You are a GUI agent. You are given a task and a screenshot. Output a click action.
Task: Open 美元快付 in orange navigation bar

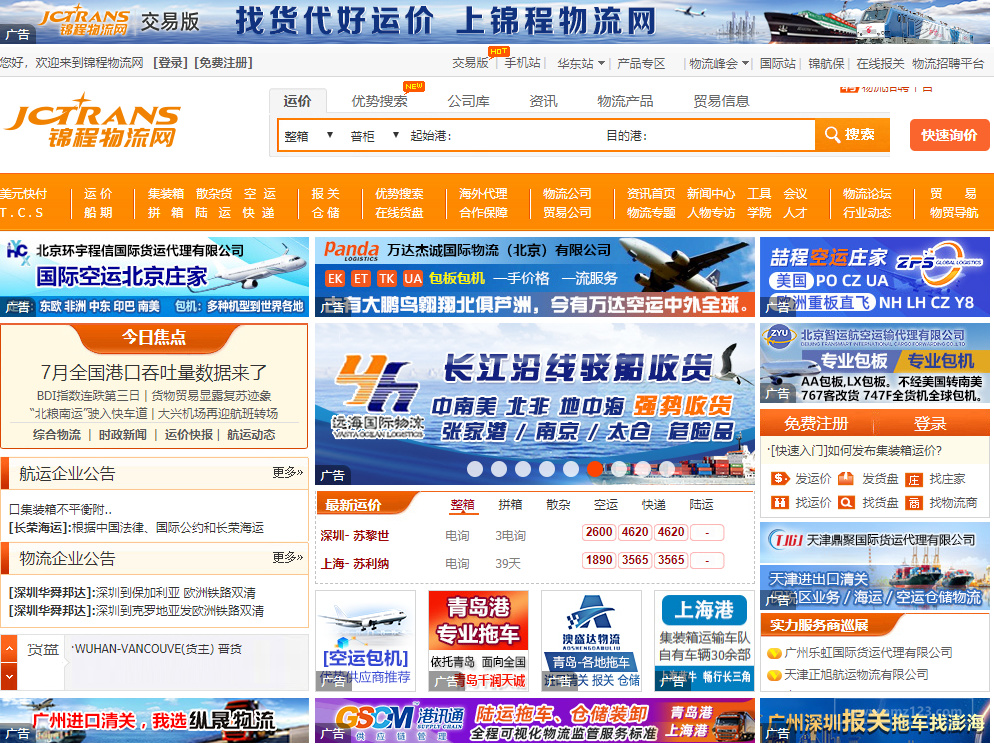point(23,193)
